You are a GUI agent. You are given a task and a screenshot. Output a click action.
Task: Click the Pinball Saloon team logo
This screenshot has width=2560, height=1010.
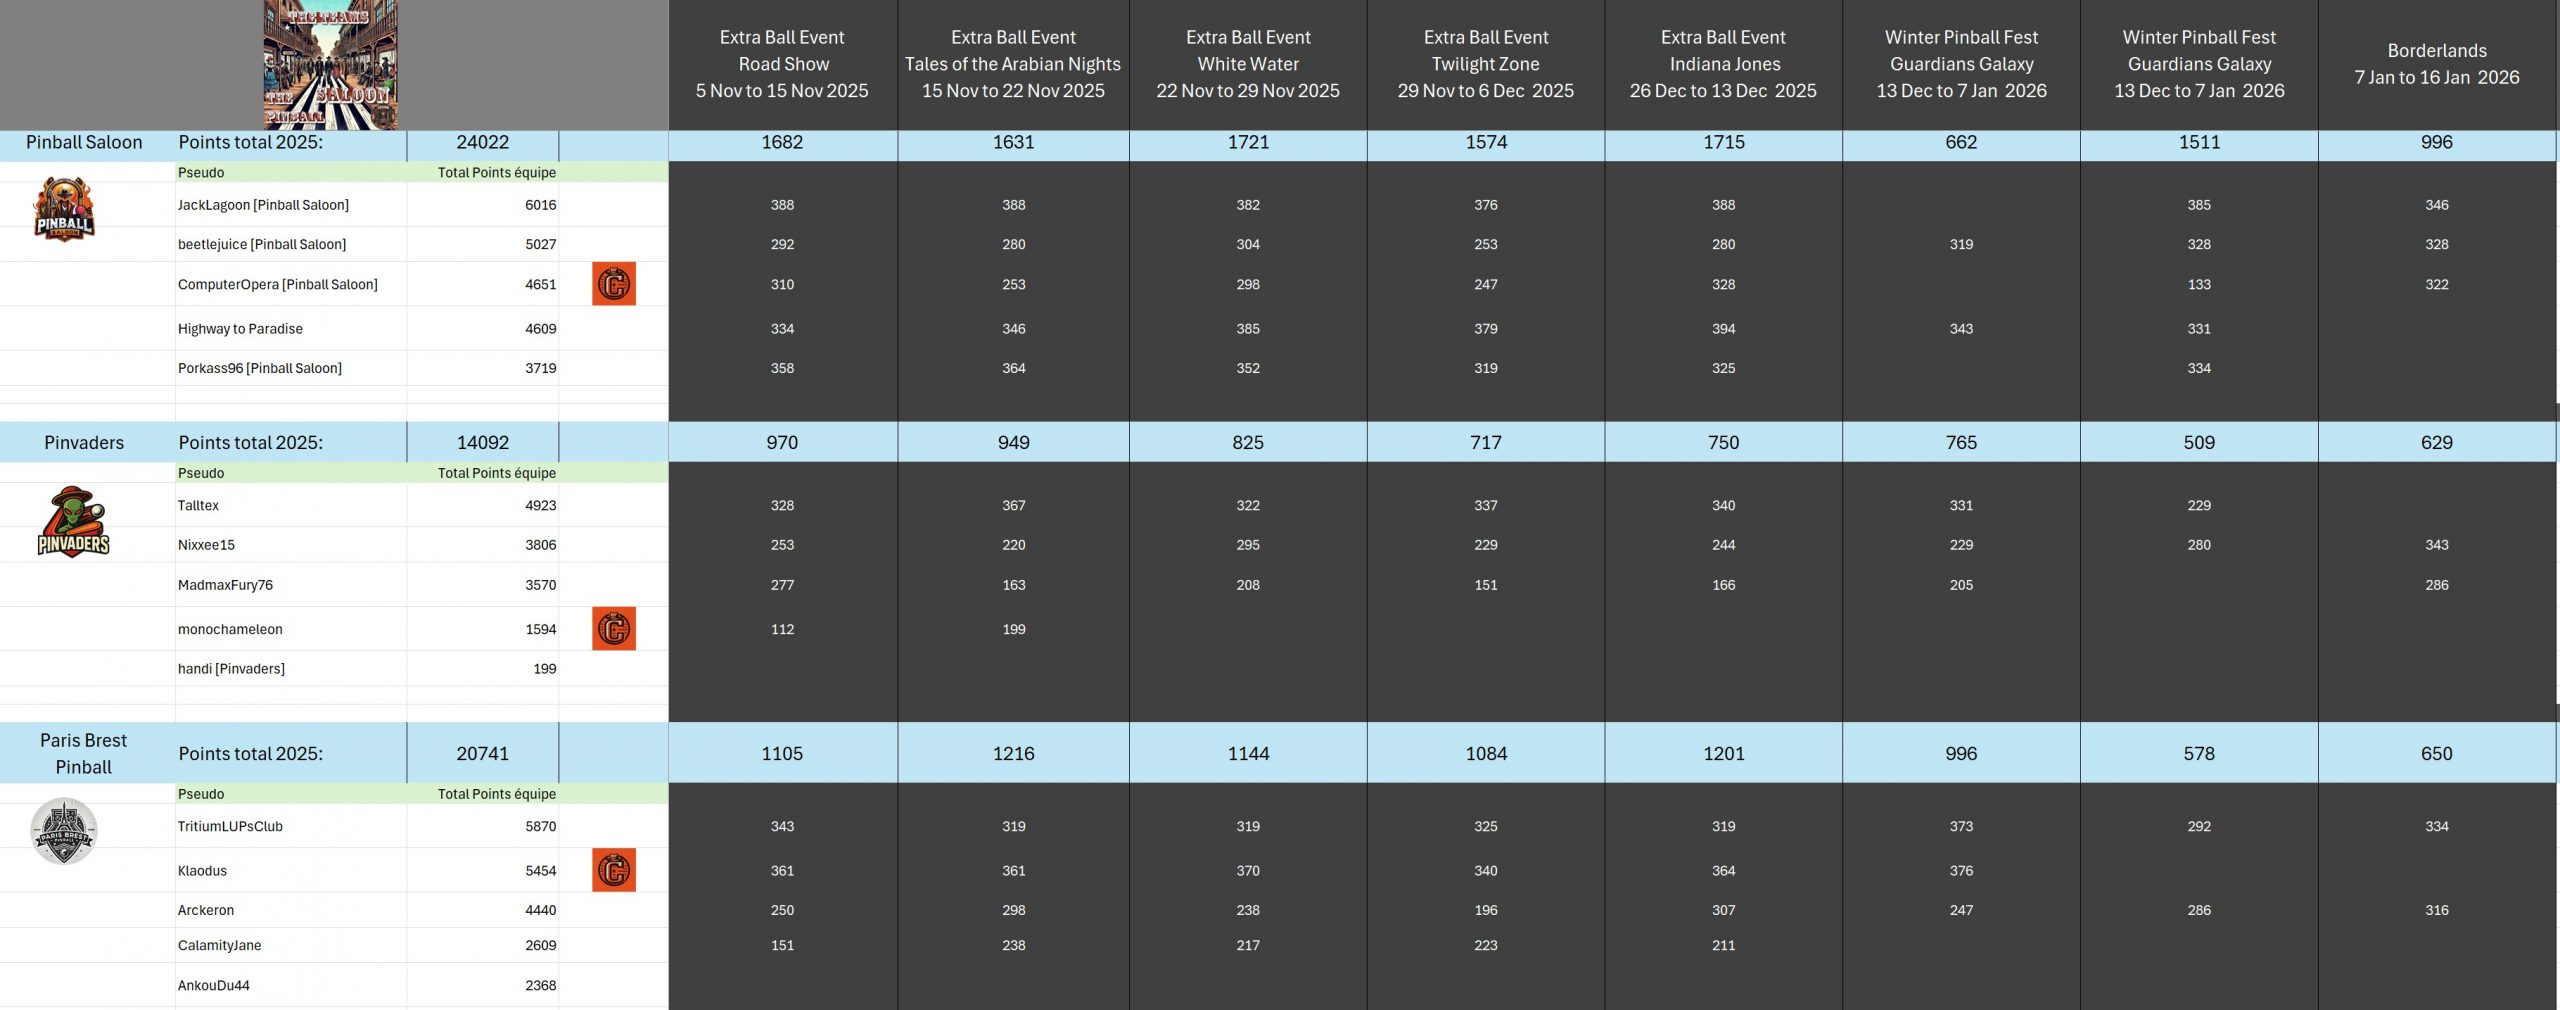pos(63,210)
